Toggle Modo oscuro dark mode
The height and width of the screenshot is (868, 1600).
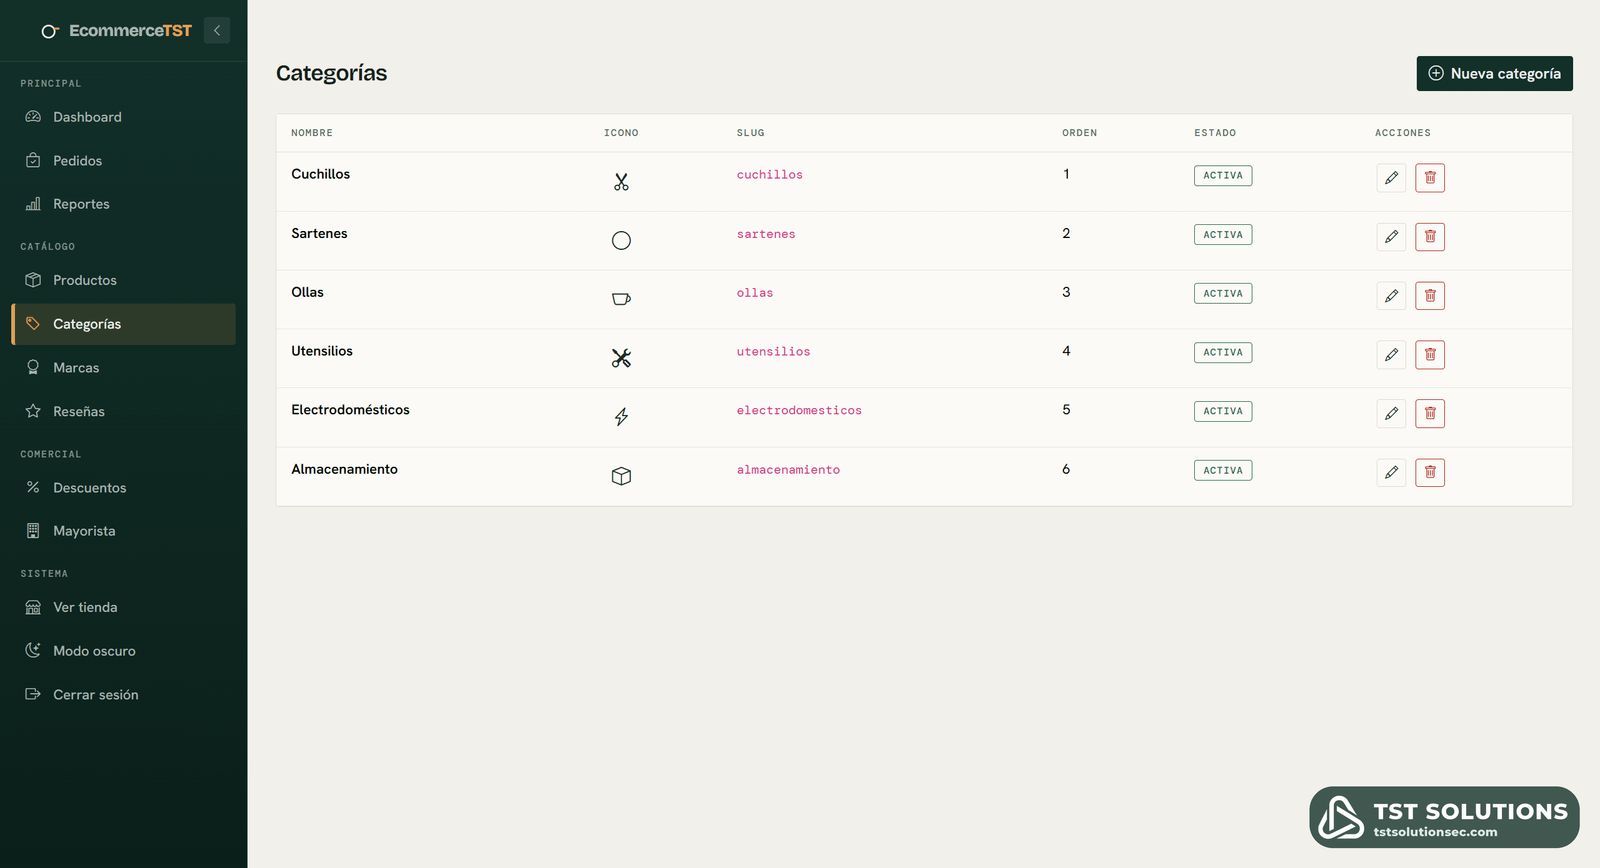[x=124, y=651]
